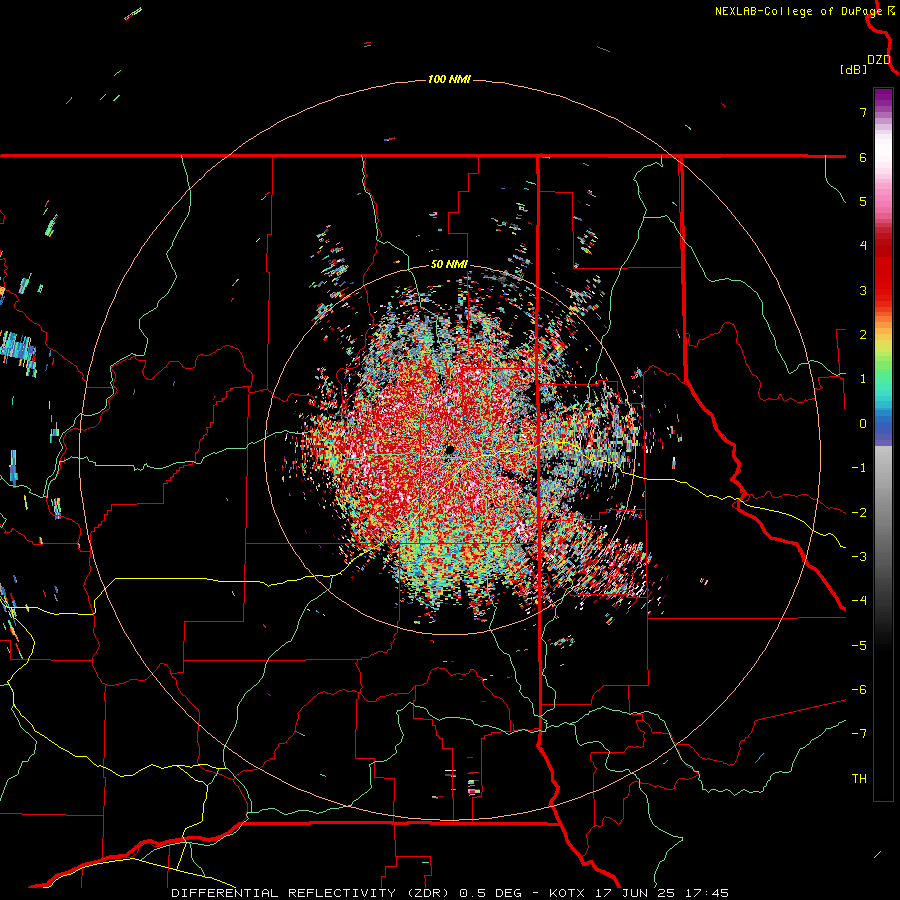Click the -3 value on the color scale
Viewport: 900px width, 900px height.
click(x=859, y=557)
